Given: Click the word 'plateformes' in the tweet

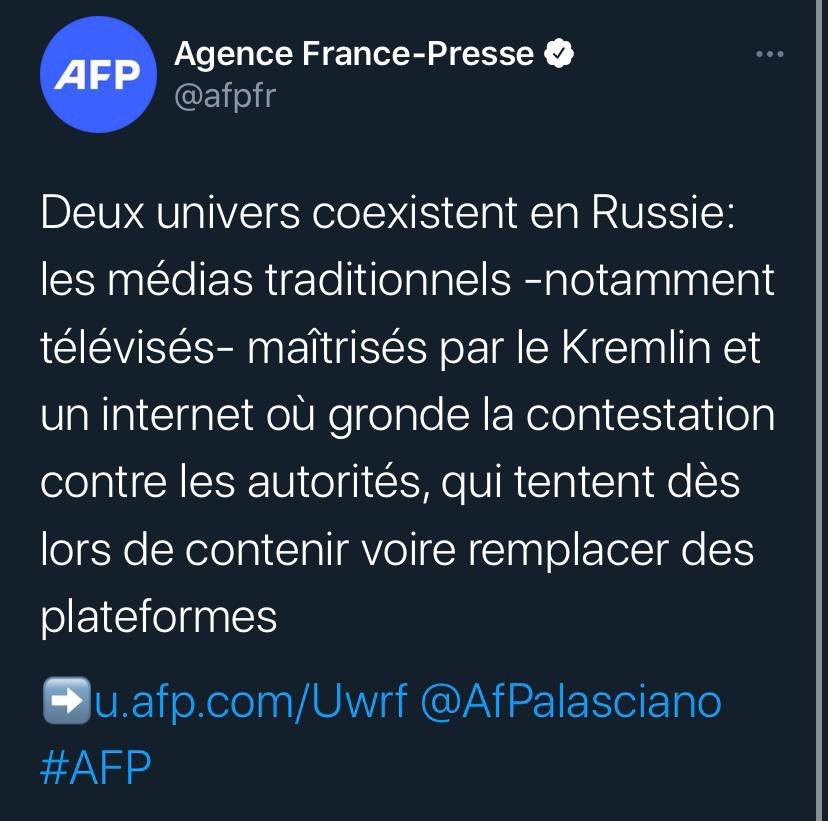Looking at the screenshot, I should pyautogui.click(x=158, y=617).
